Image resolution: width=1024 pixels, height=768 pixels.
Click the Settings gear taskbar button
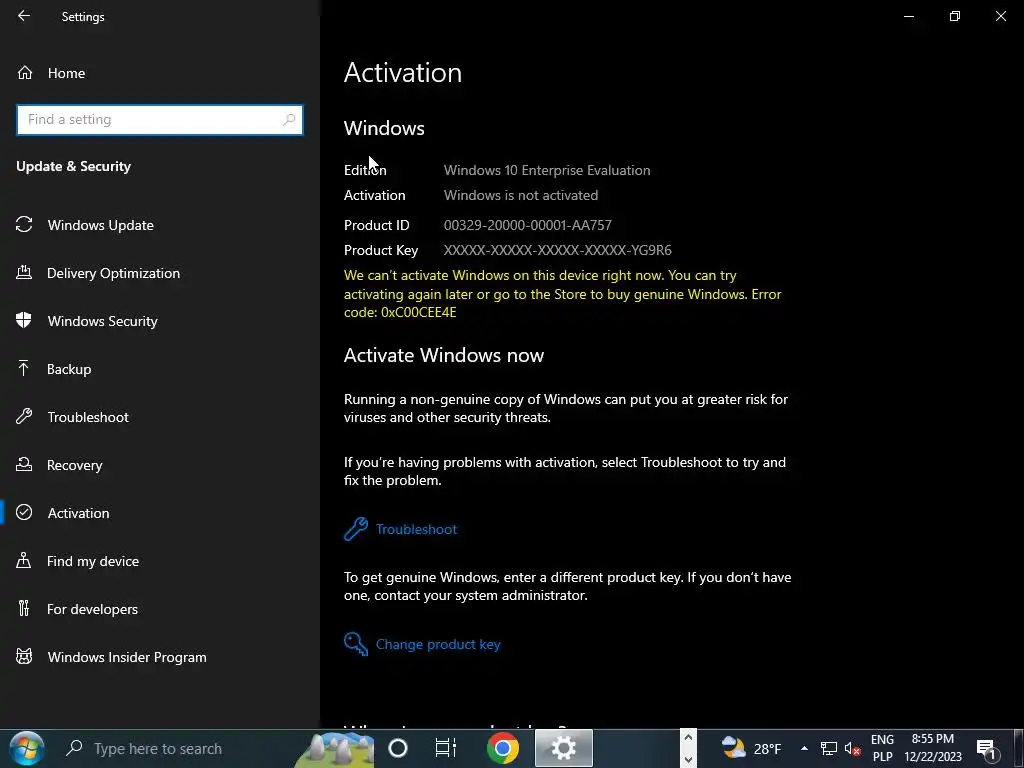coord(564,748)
